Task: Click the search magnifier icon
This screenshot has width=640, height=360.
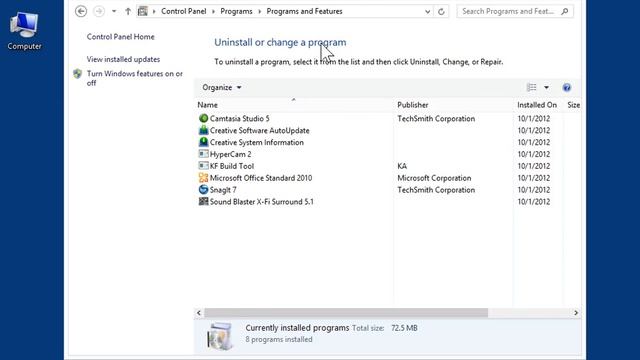Action: pyautogui.click(x=565, y=11)
